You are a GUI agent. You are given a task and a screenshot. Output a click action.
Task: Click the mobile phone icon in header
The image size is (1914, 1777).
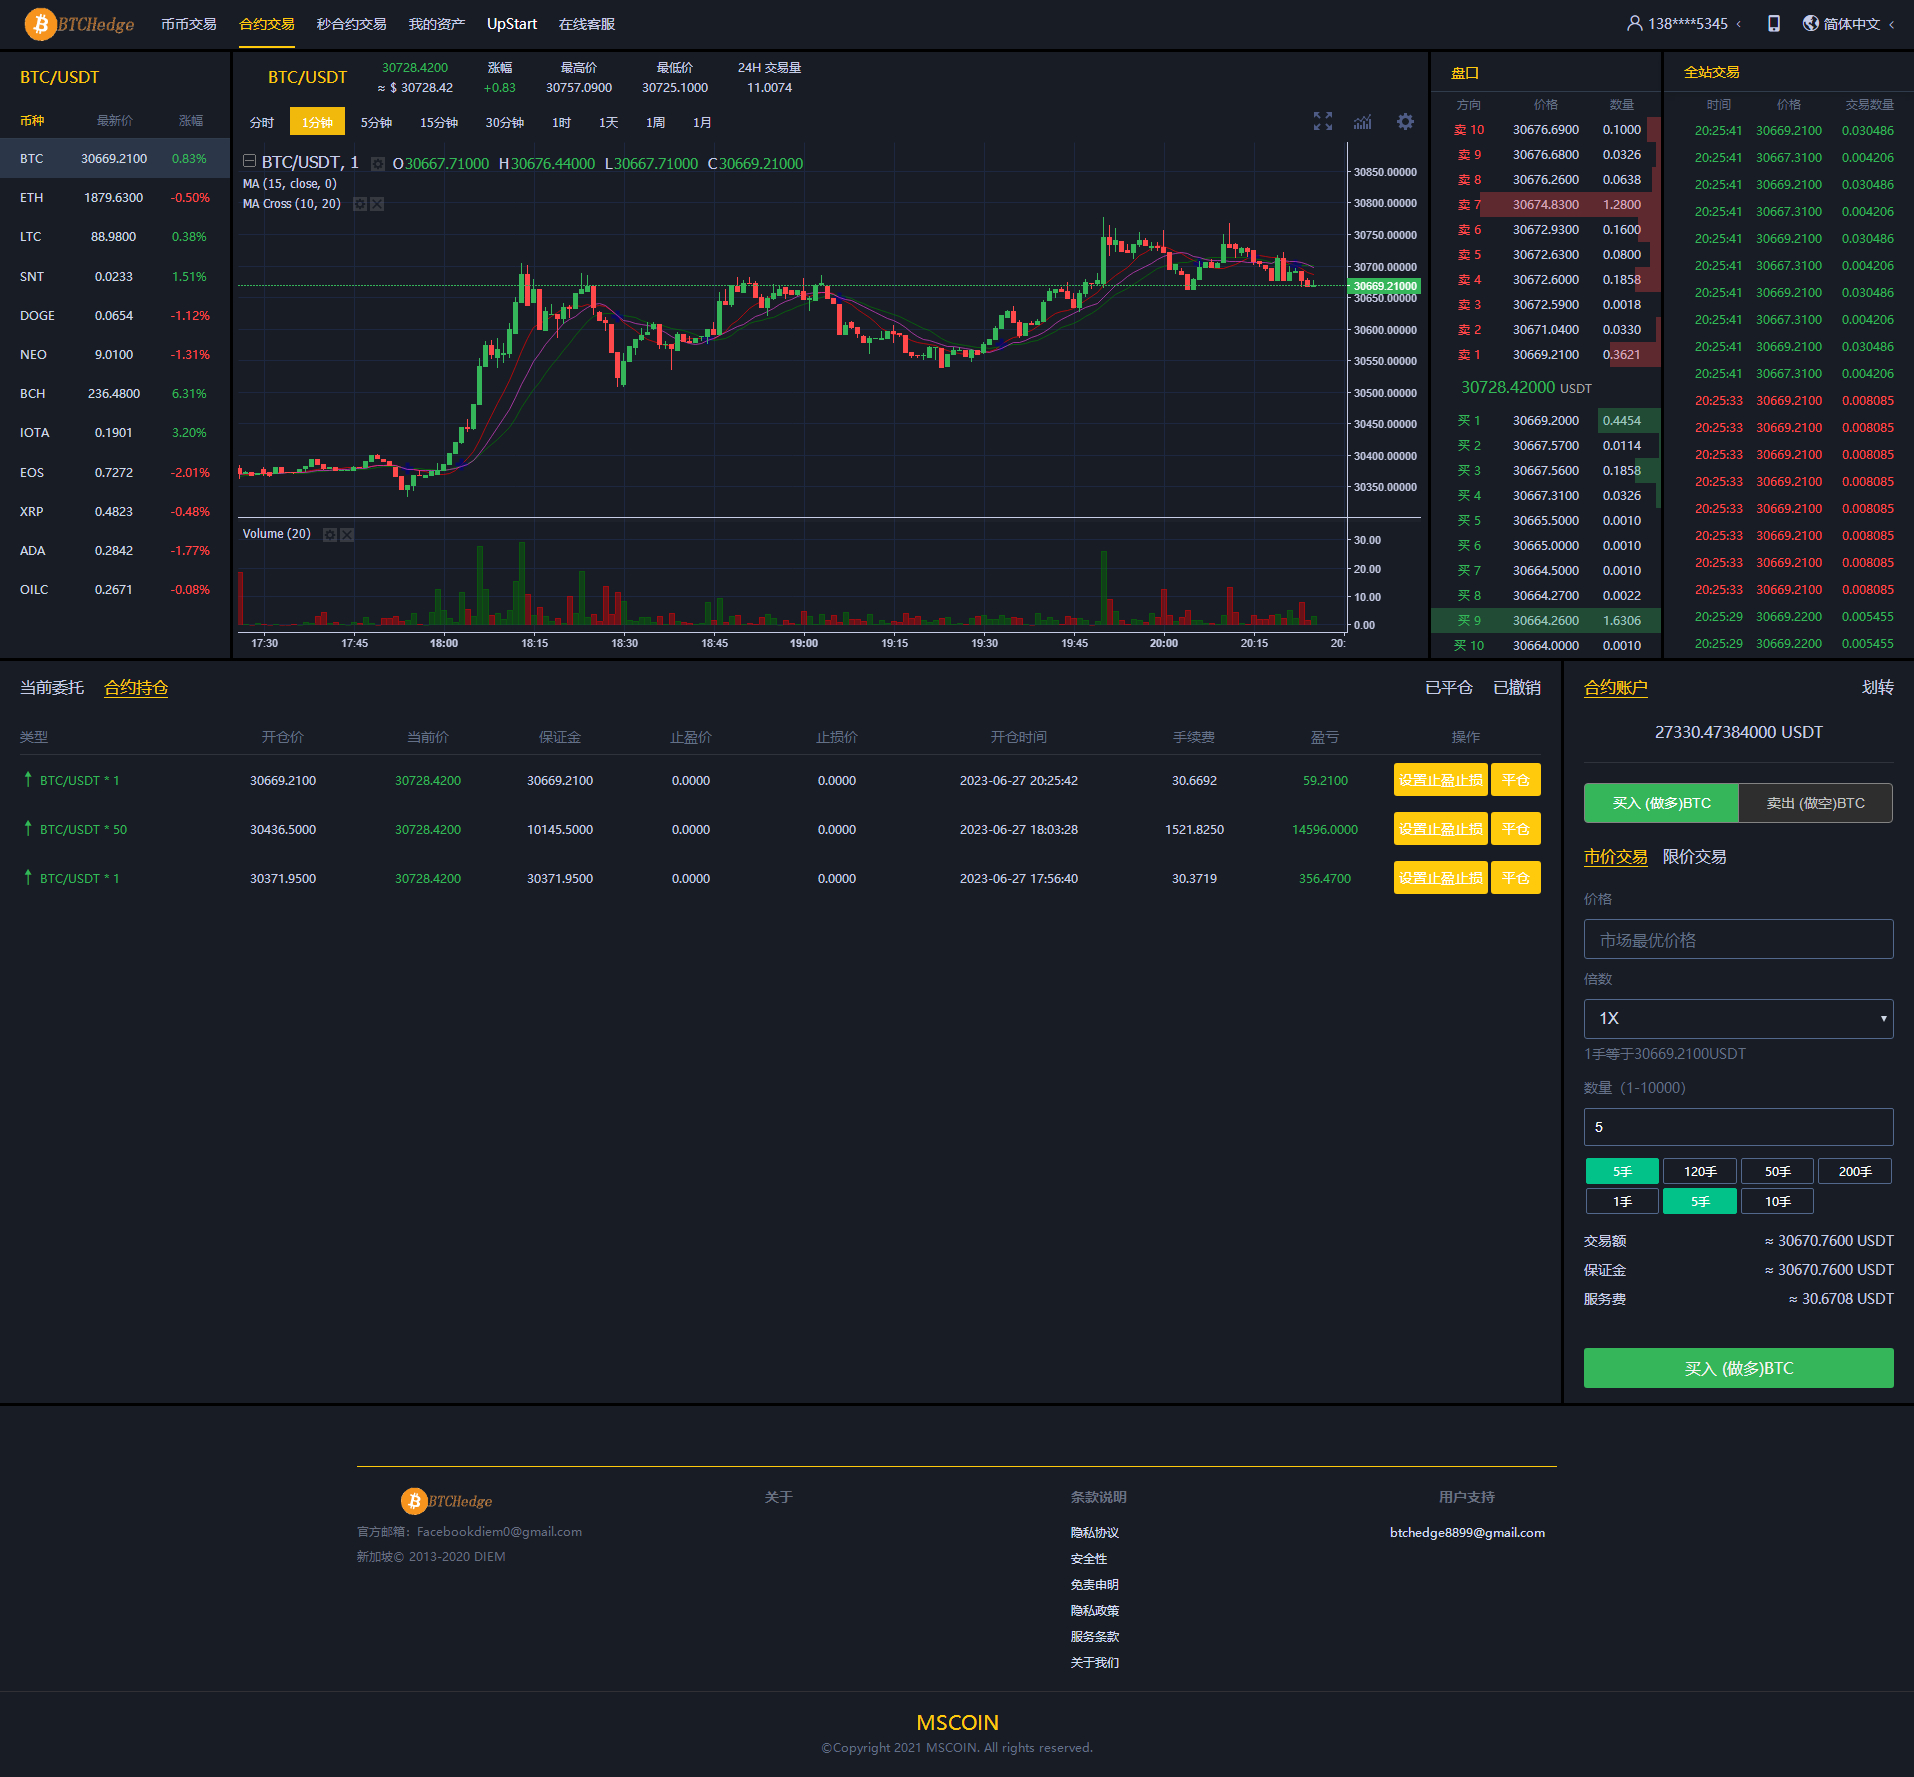click(1773, 24)
